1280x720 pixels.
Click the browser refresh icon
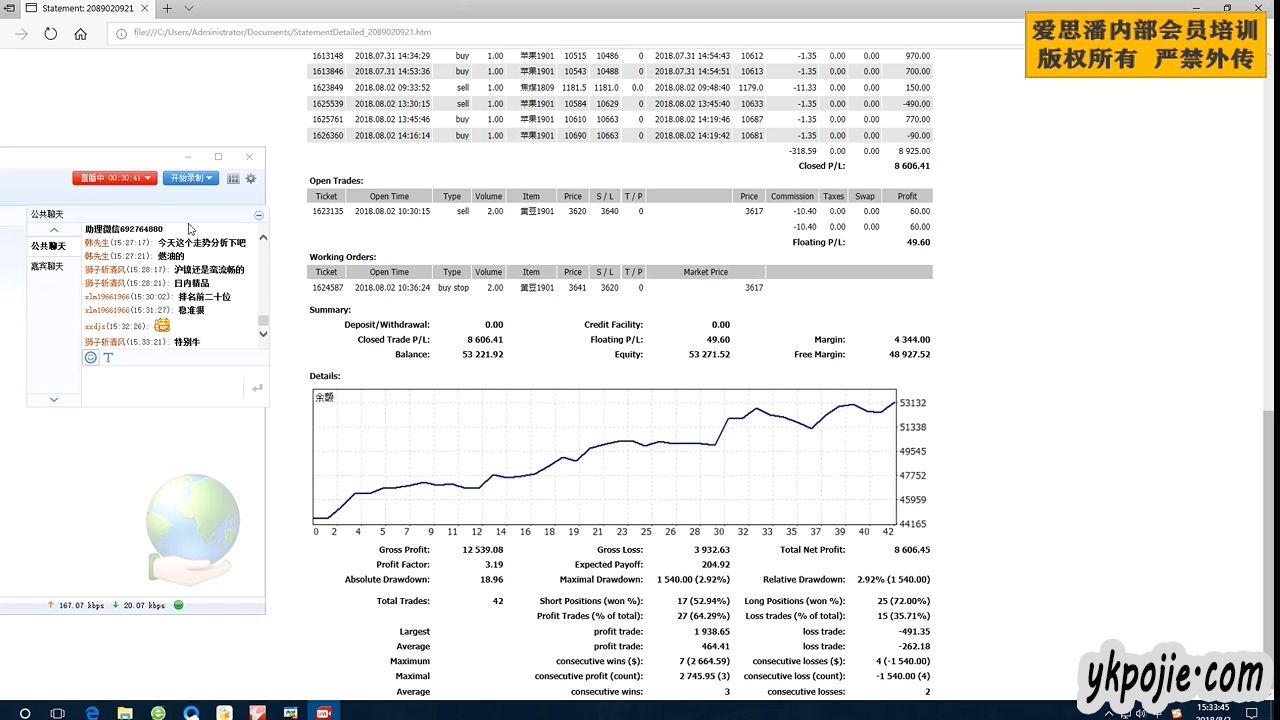pos(51,33)
